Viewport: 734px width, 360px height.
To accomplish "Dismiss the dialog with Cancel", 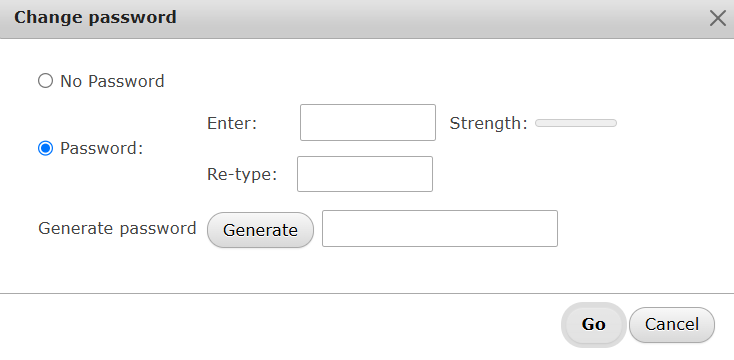I will [x=672, y=324].
